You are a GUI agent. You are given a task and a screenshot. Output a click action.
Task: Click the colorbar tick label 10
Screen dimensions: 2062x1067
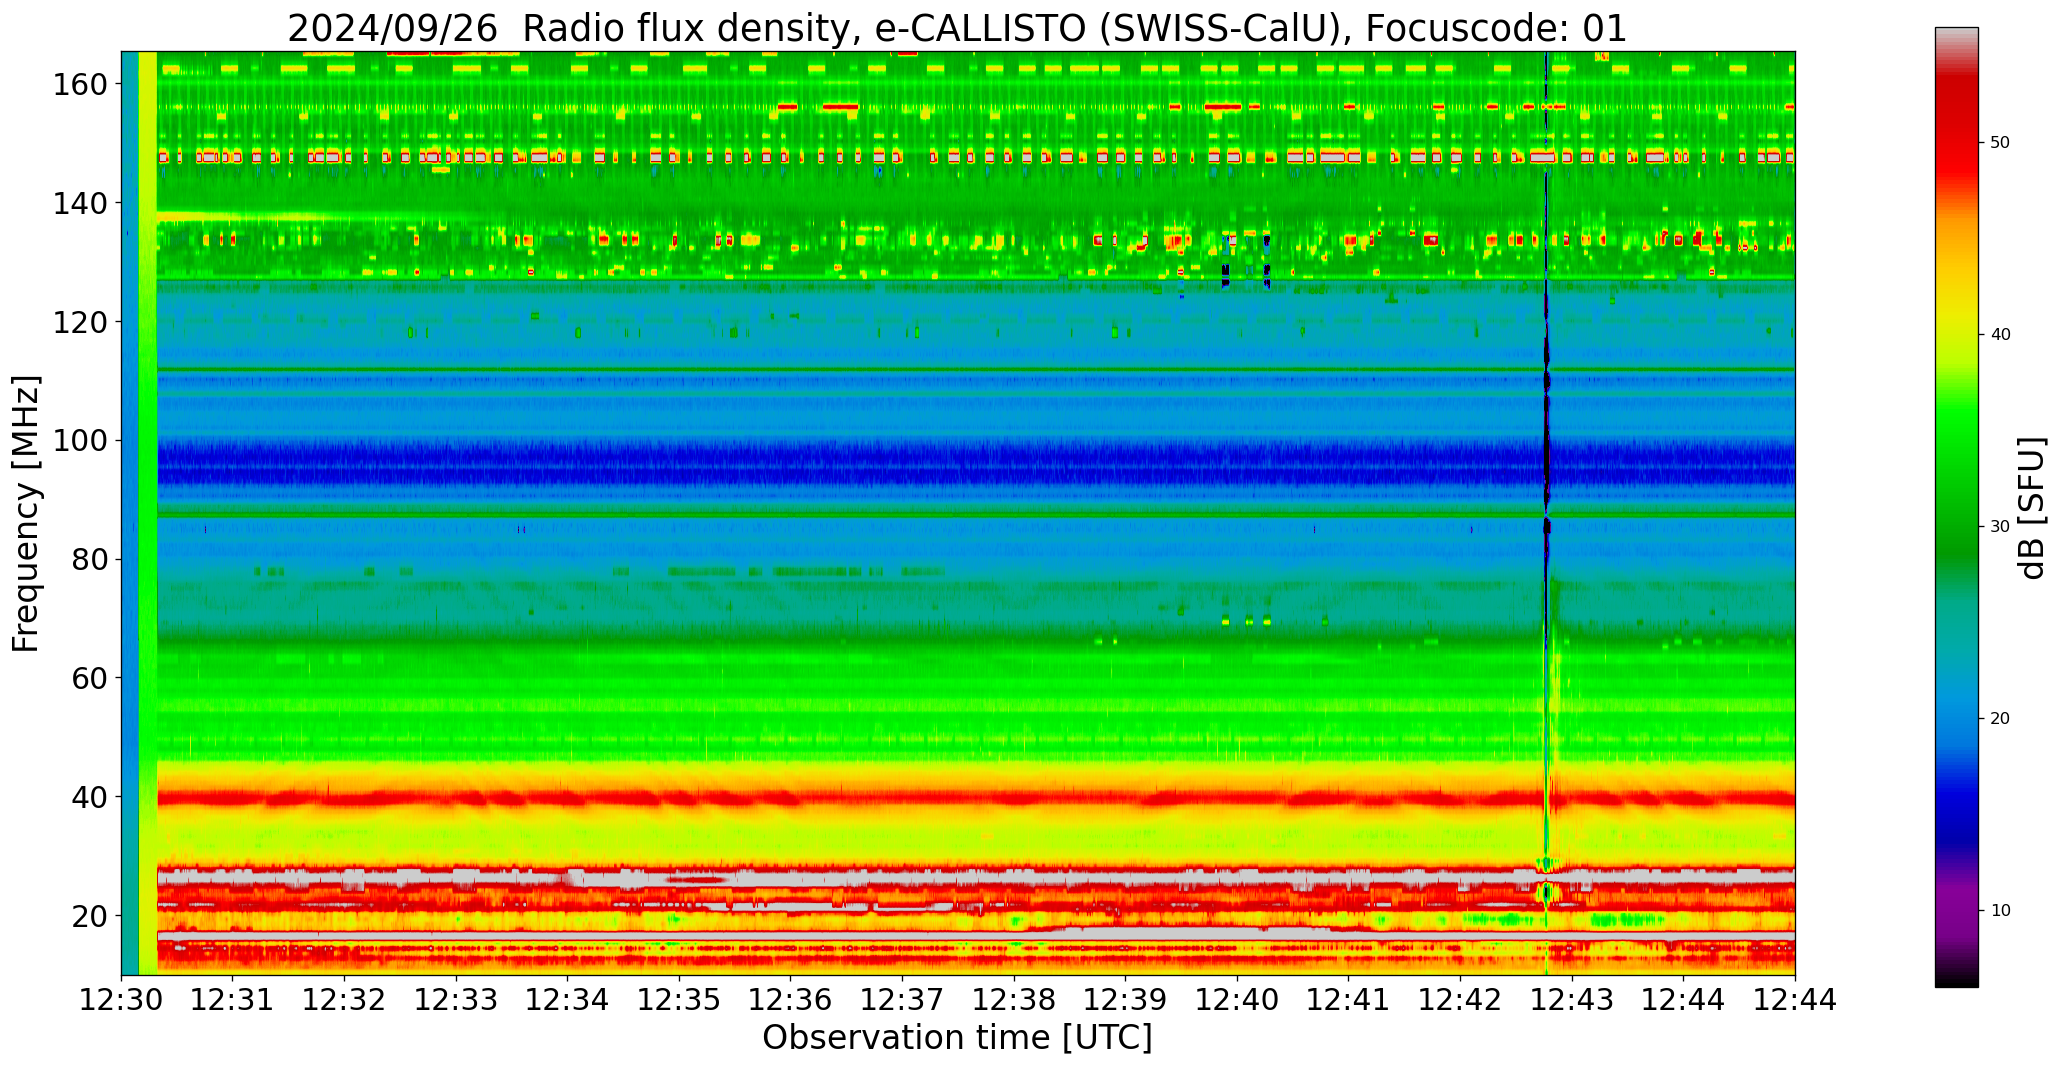2000,910
